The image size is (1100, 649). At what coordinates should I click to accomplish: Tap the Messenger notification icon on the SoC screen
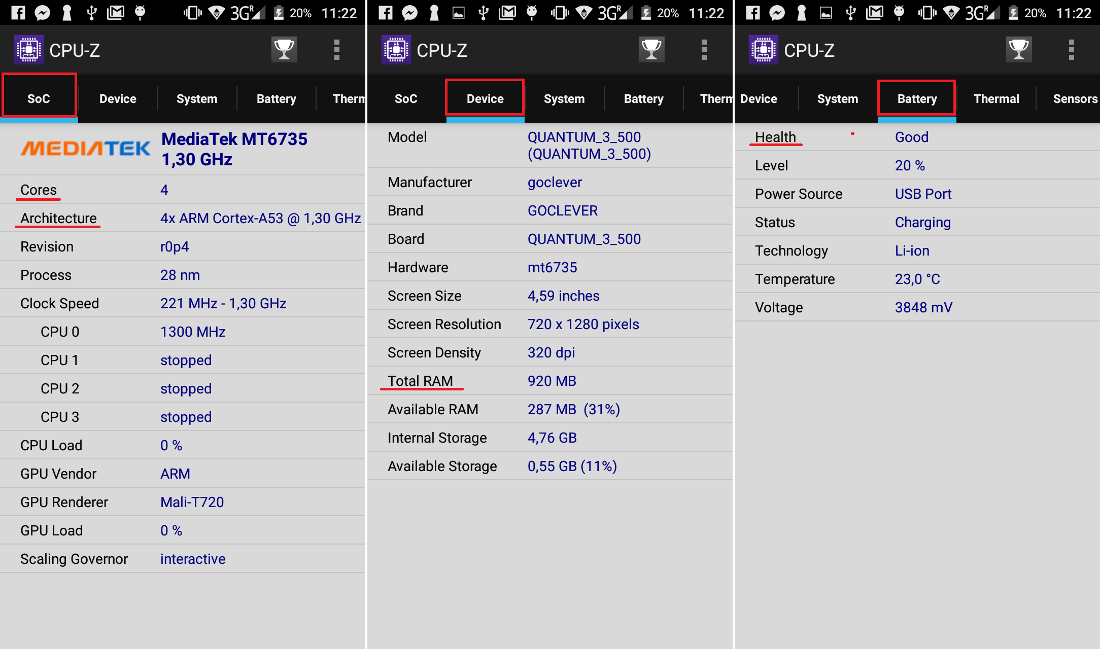coord(42,13)
